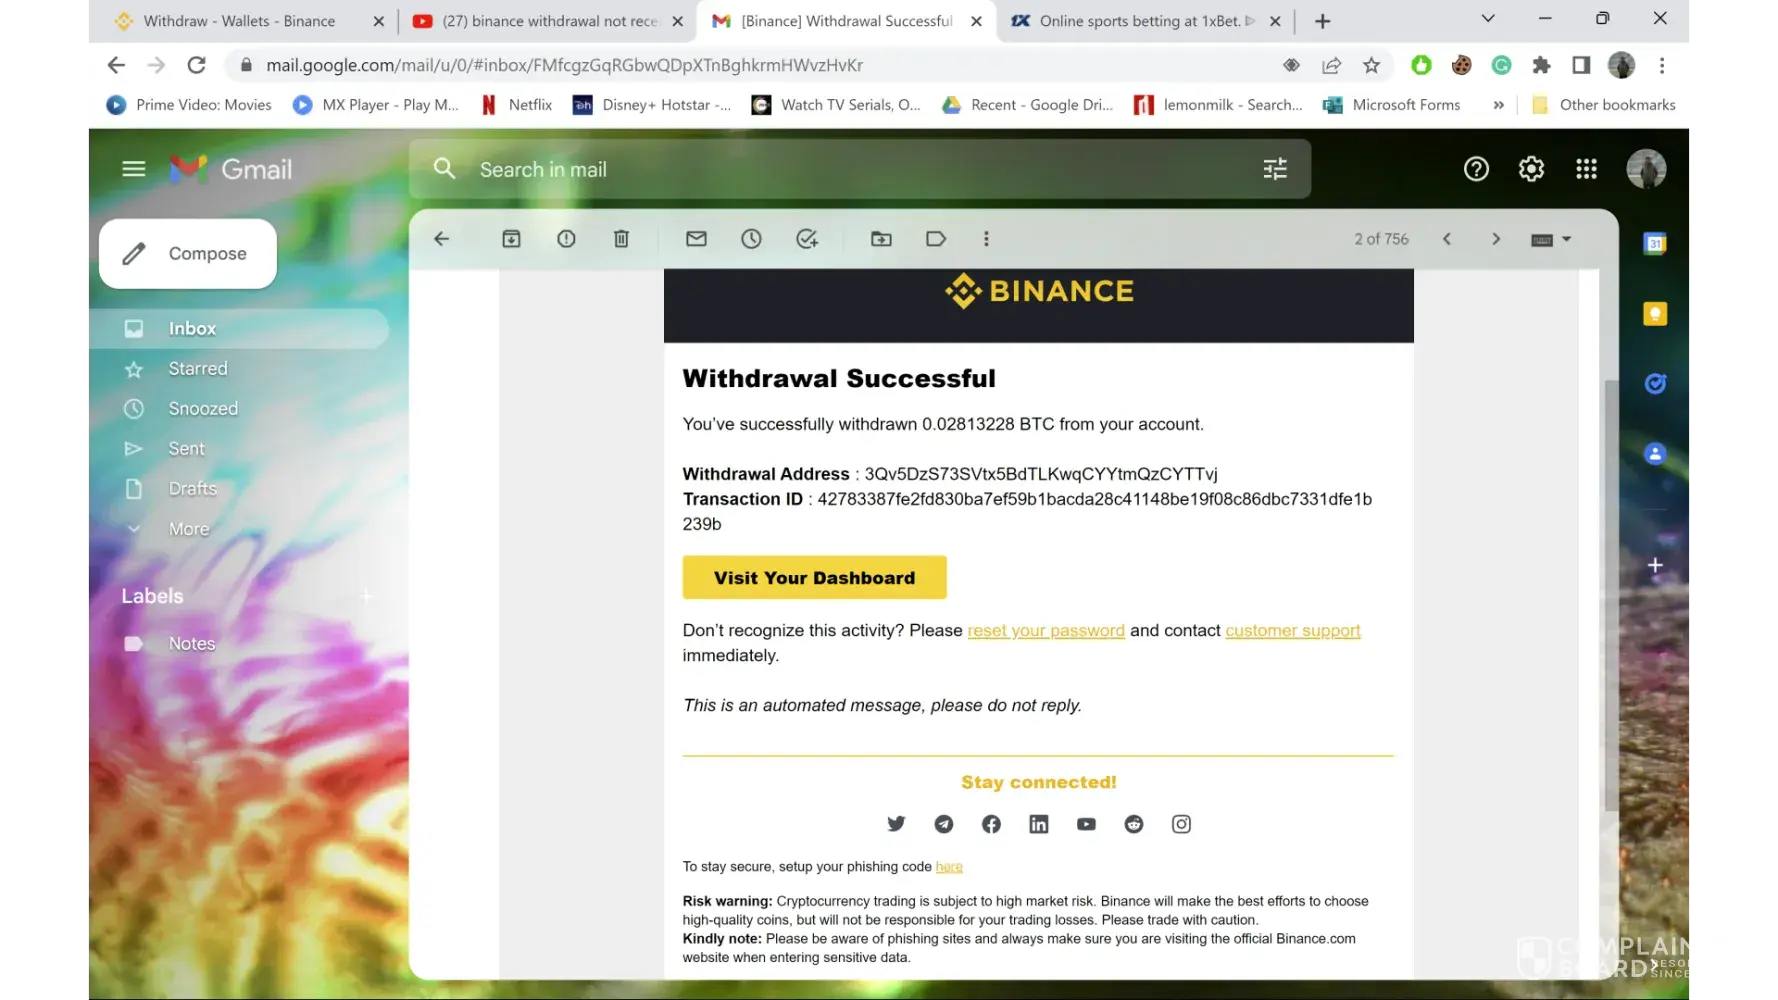This screenshot has width=1778, height=1000.
Task: Show search options in the mail search bar
Action: [1275, 169]
